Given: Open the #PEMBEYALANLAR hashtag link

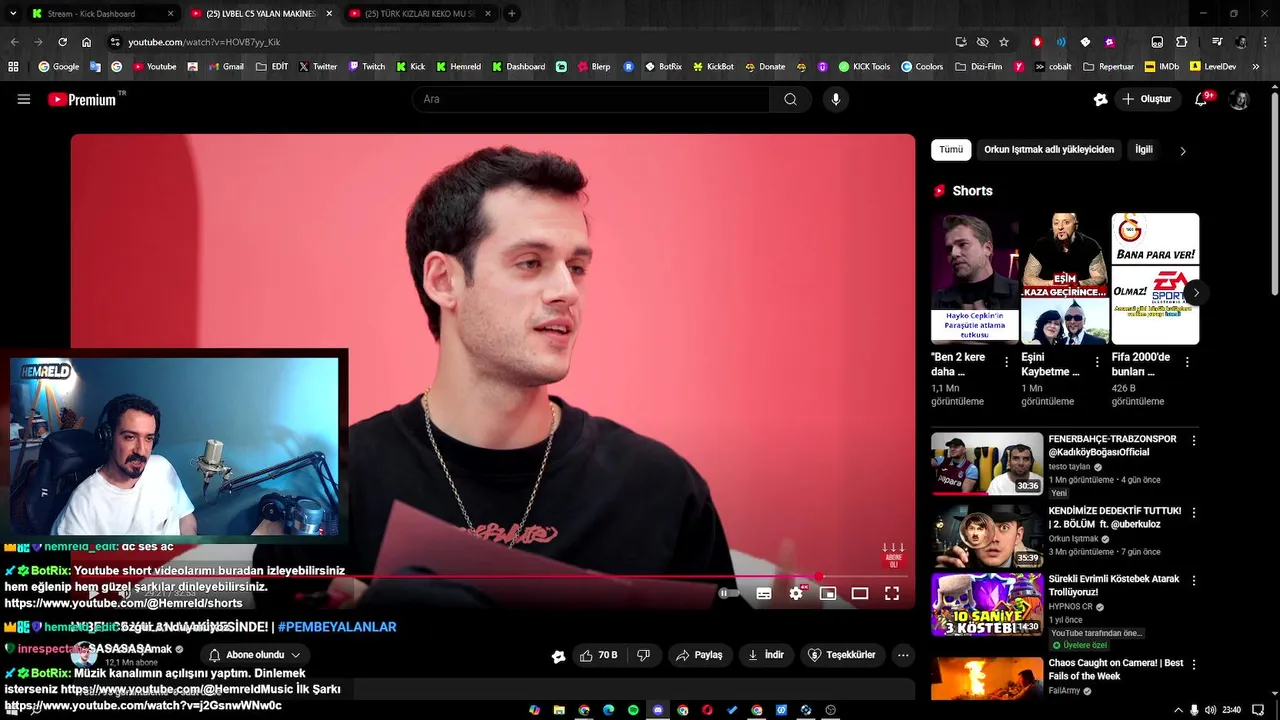Looking at the screenshot, I should tap(337, 627).
